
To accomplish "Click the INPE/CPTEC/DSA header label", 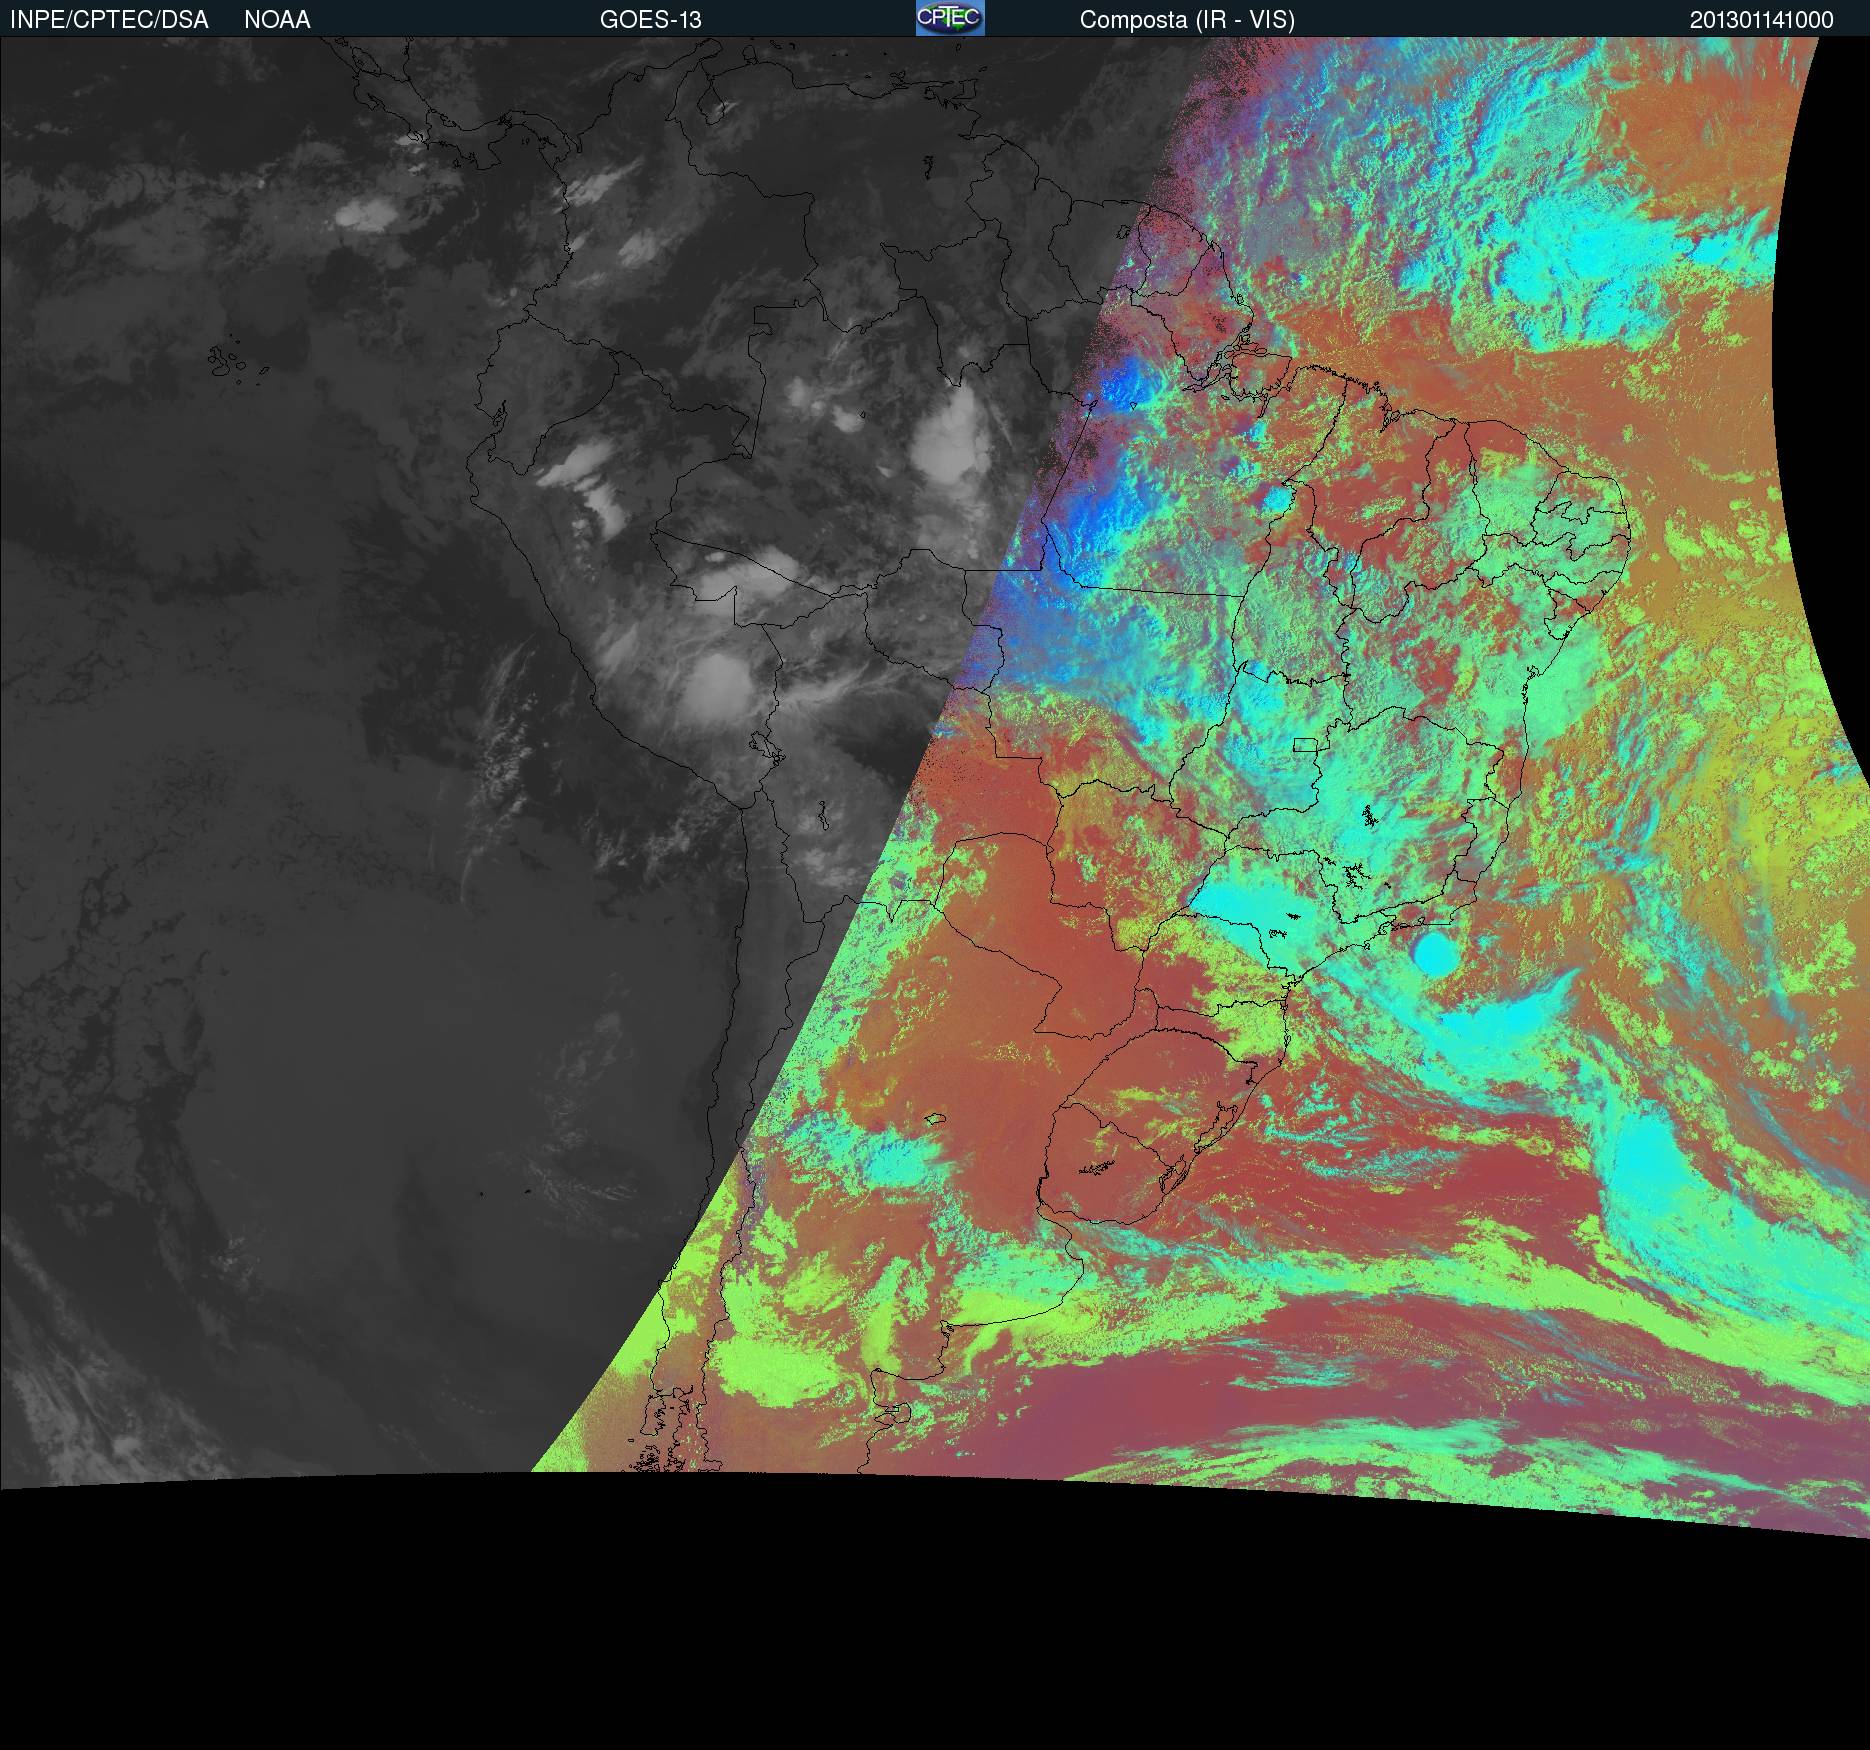I will tap(109, 20).
